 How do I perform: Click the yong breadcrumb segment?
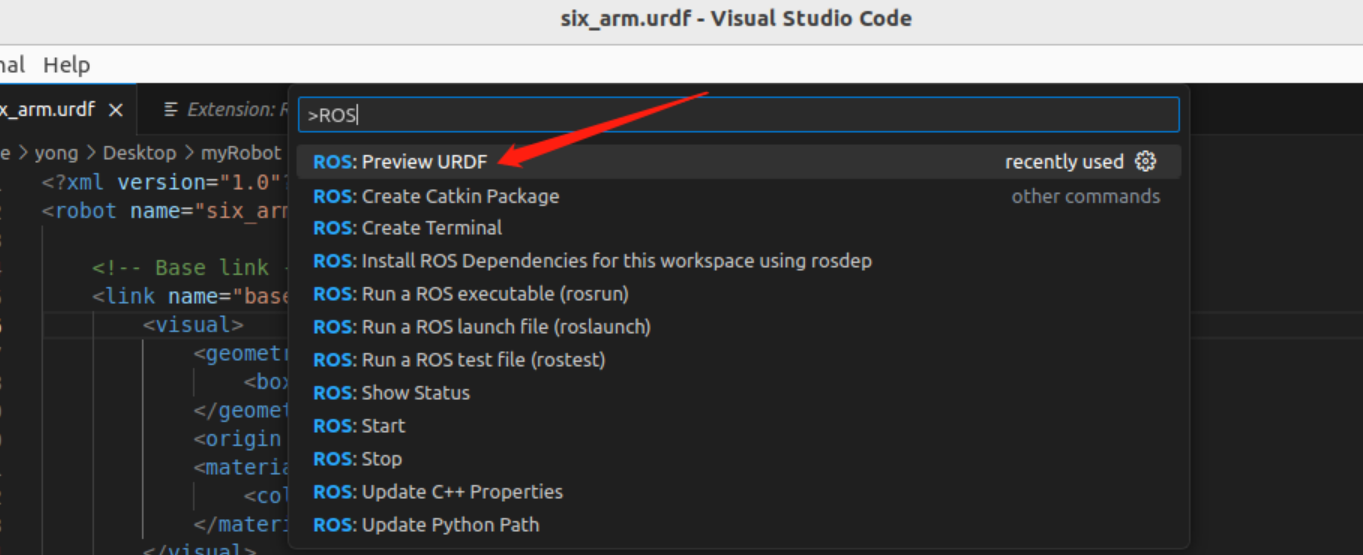(x=55, y=153)
